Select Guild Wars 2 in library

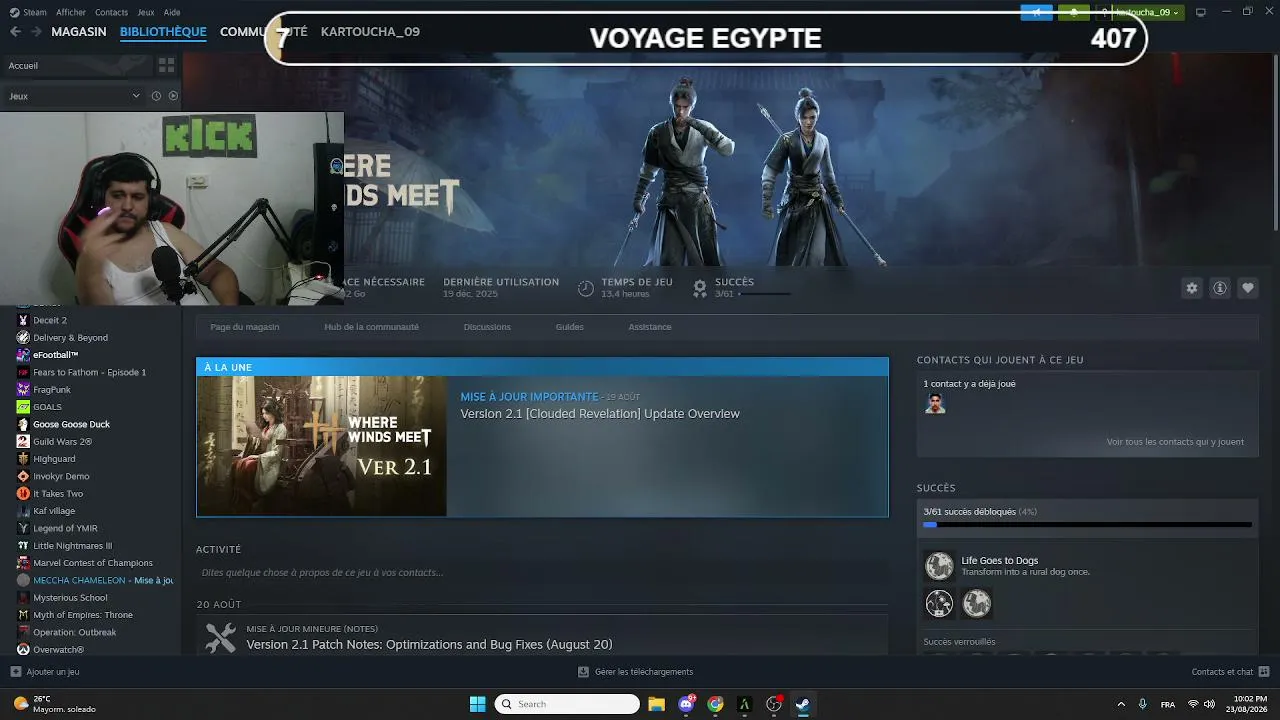63,442
